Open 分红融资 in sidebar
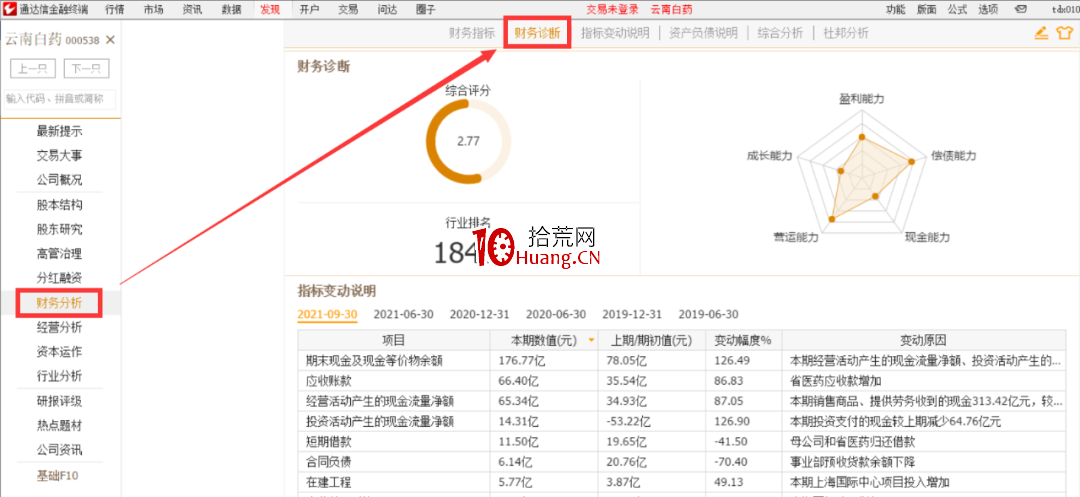The image size is (1080, 497). click(x=60, y=278)
